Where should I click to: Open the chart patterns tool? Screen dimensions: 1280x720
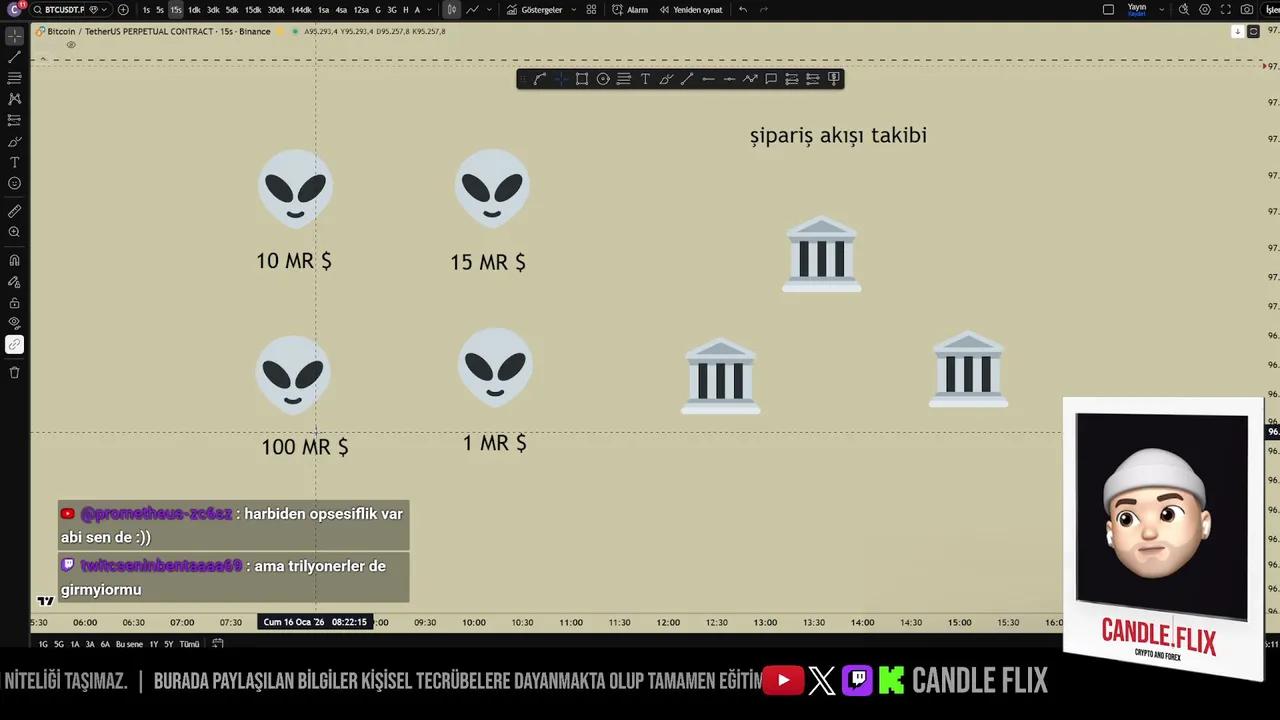(14, 99)
